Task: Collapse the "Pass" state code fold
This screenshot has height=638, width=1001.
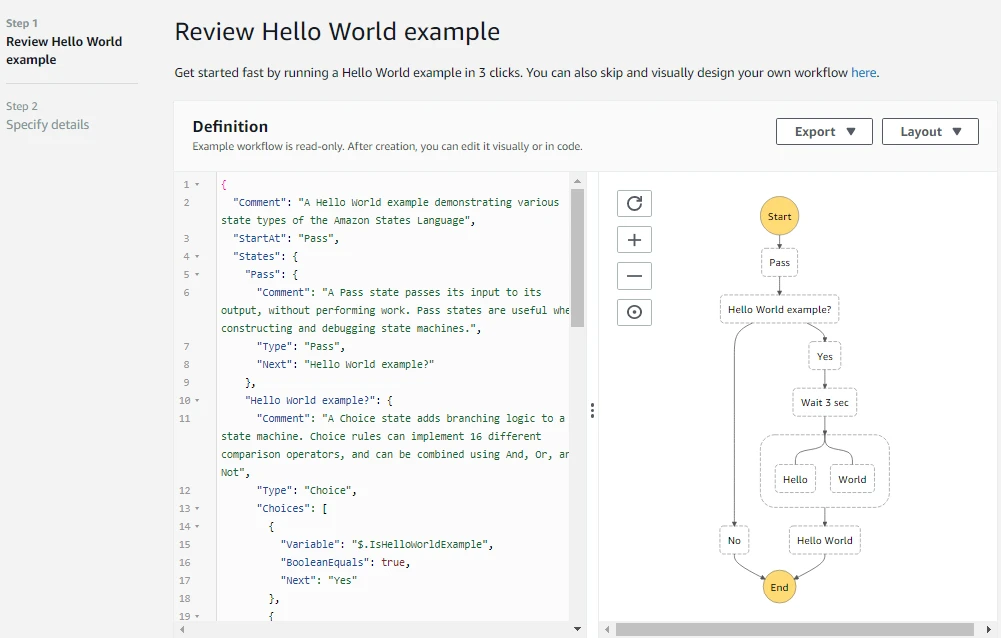Action: [x=196, y=274]
